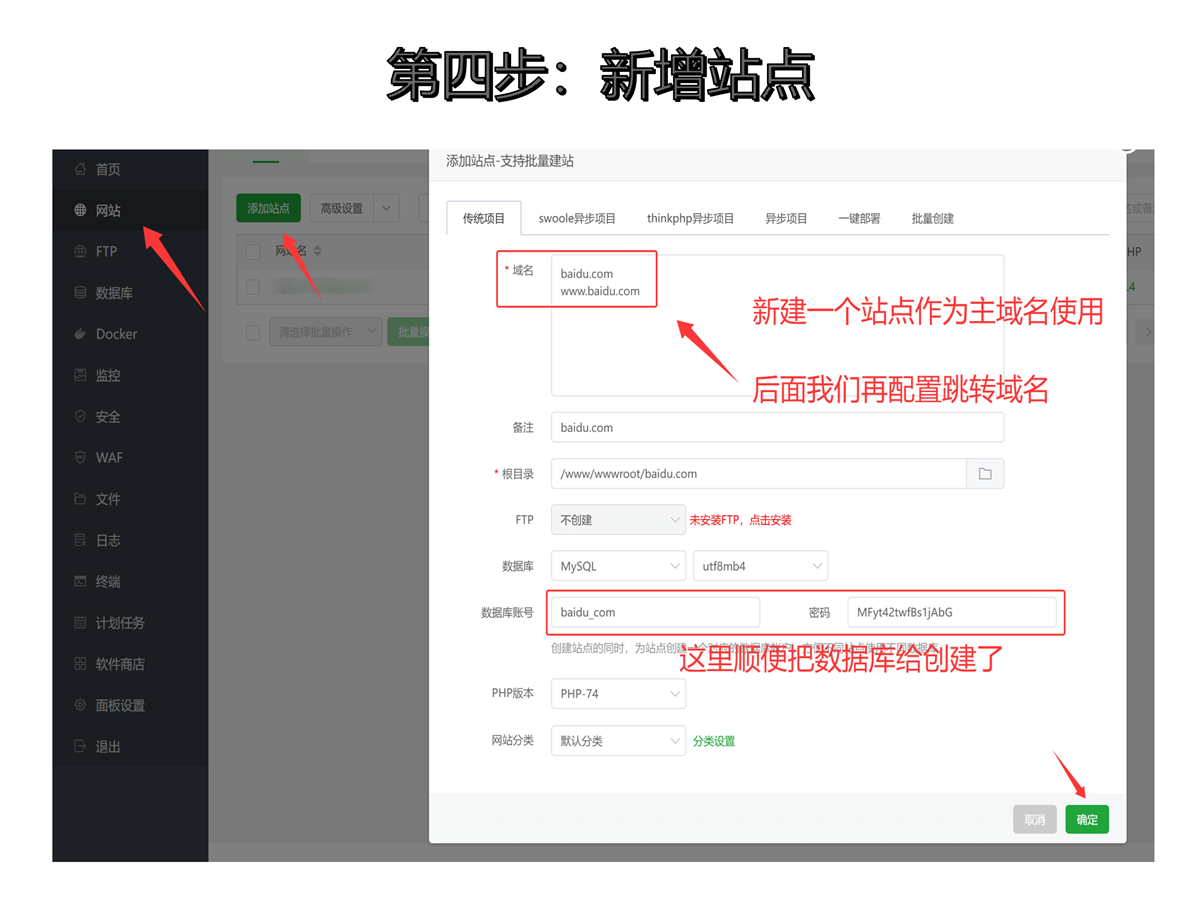Click the Monitoring (监控) sidebar icon
This screenshot has height=900, width=1200.
pyautogui.click(x=80, y=375)
